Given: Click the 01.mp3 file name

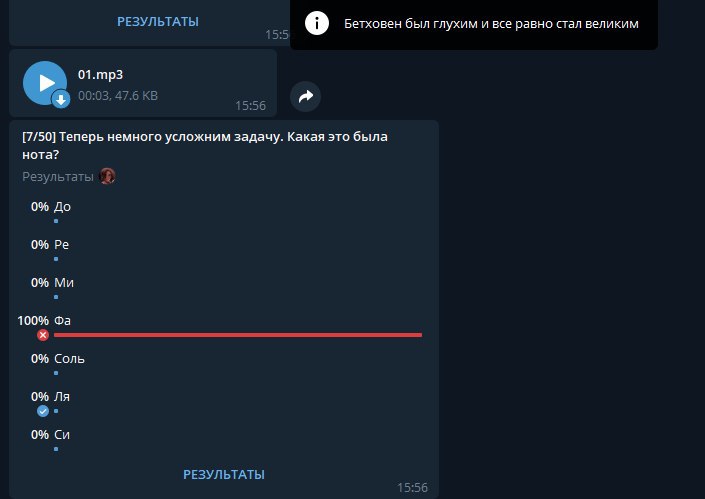Looking at the screenshot, I should [100, 75].
